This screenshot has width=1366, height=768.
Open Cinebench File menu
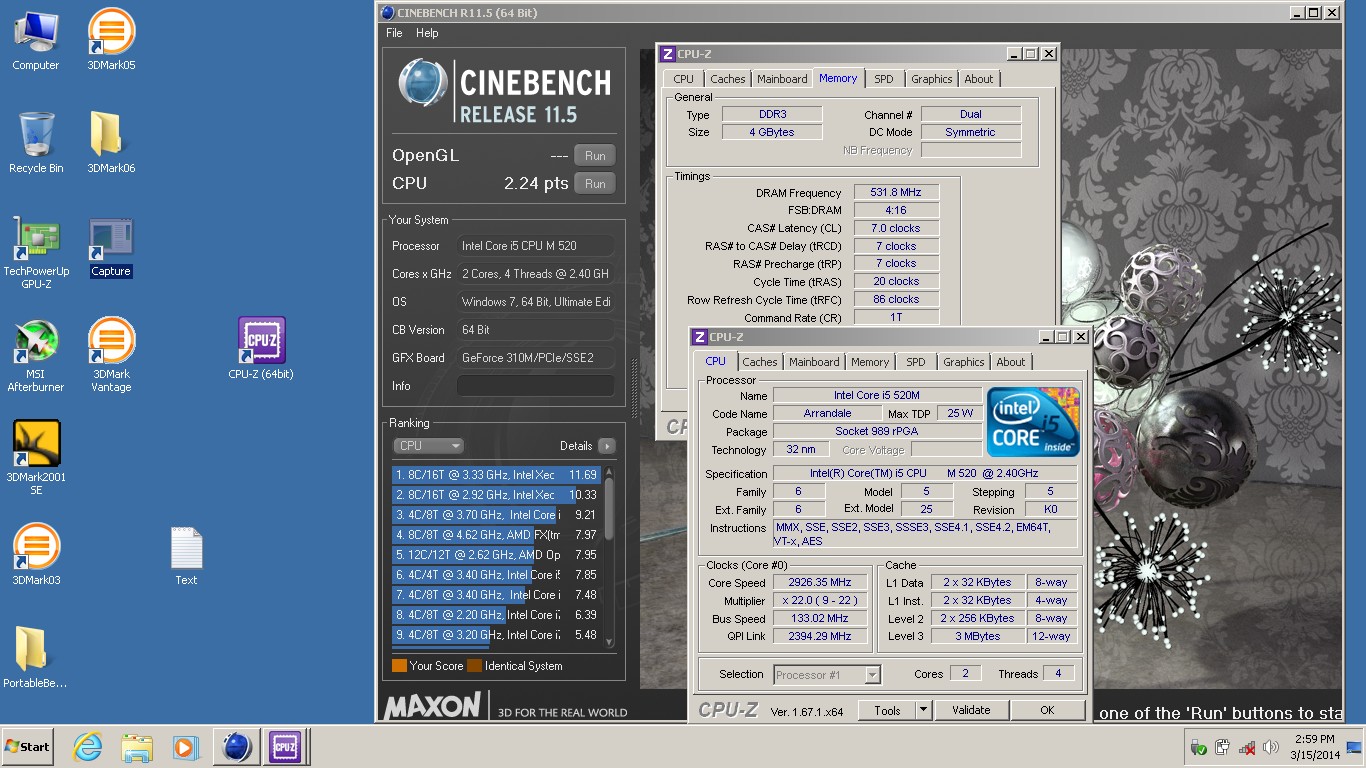click(394, 33)
